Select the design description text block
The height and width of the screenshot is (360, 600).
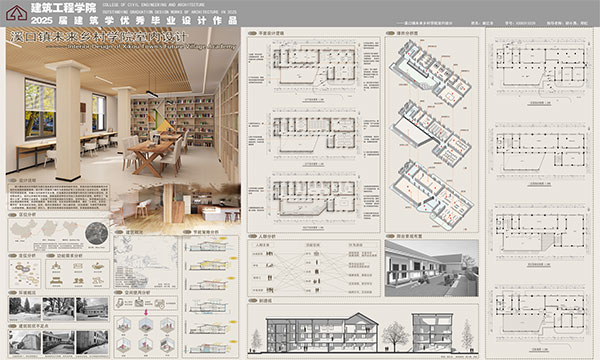point(59,197)
